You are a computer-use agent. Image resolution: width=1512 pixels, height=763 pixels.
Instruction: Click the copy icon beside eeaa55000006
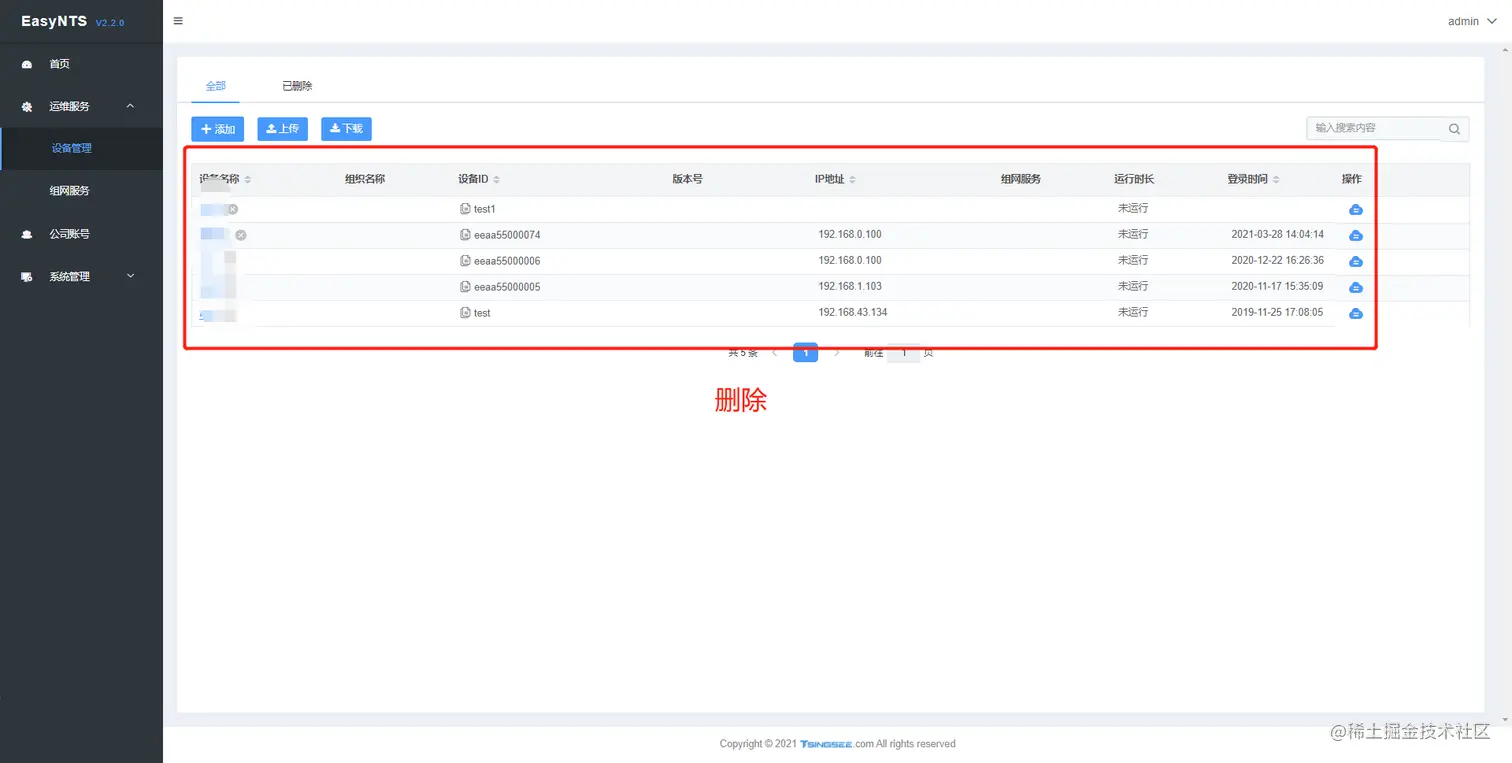pos(465,261)
